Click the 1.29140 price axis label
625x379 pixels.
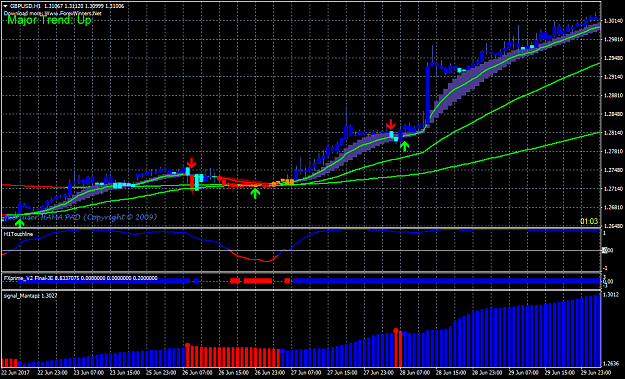point(613,77)
